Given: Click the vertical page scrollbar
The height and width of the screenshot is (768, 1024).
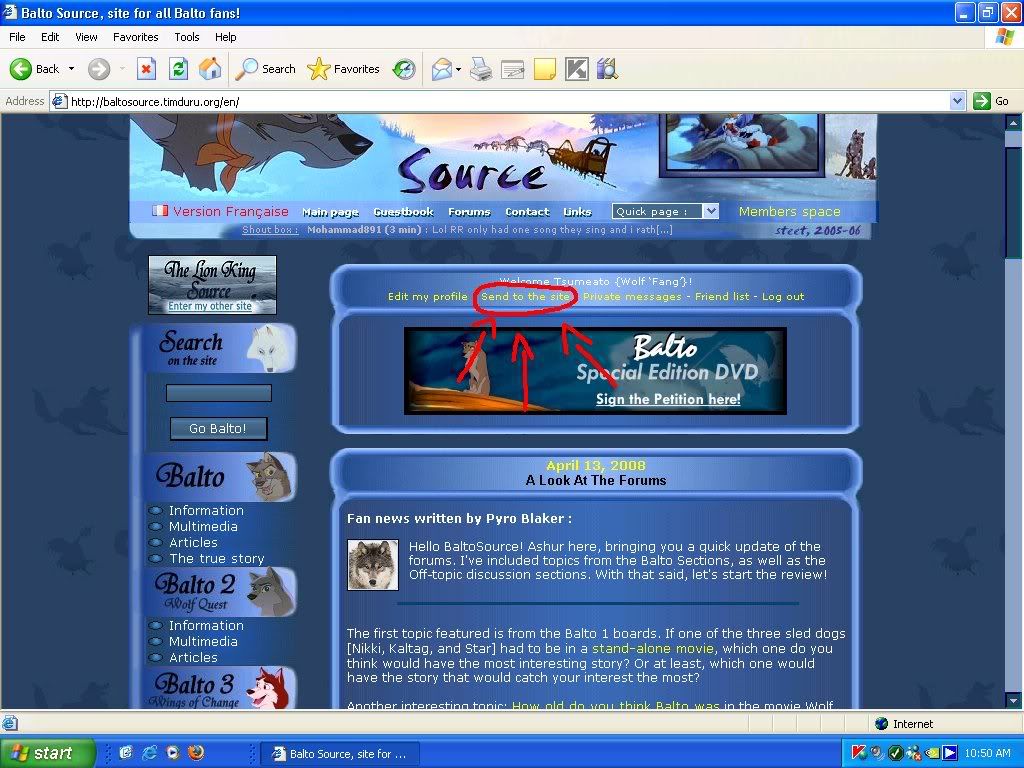Looking at the screenshot, I should (1013, 411).
